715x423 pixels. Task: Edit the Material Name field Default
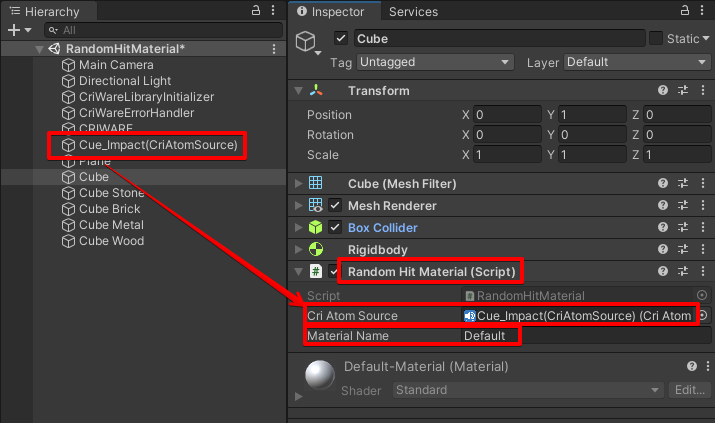586,336
